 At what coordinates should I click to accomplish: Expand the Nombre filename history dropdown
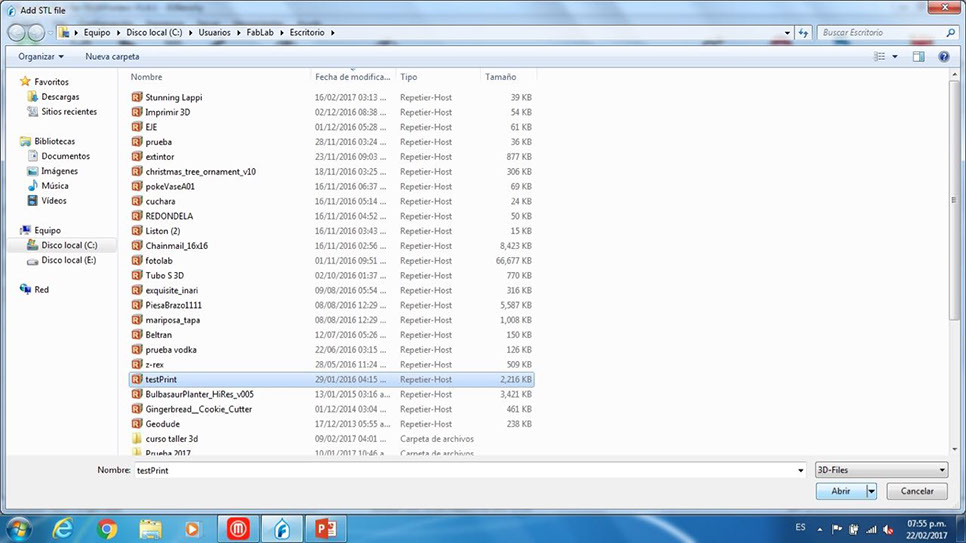800,470
